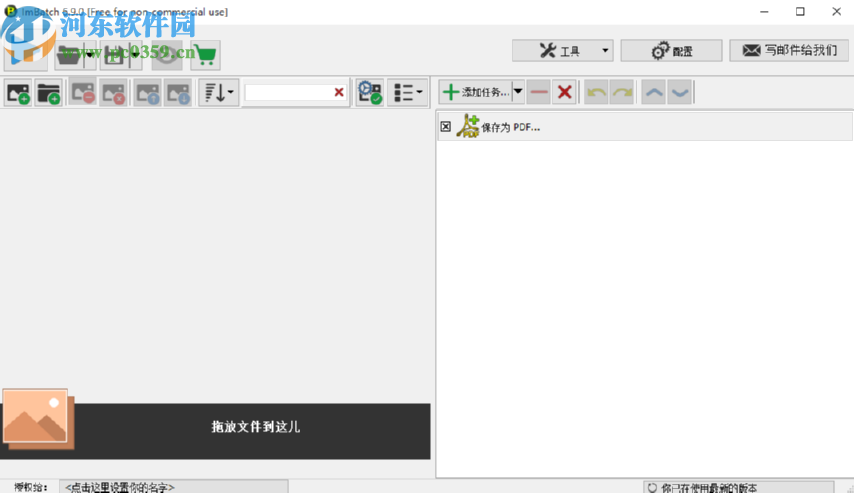Minimize the ImBatch window
The height and width of the screenshot is (493, 854).
764,11
